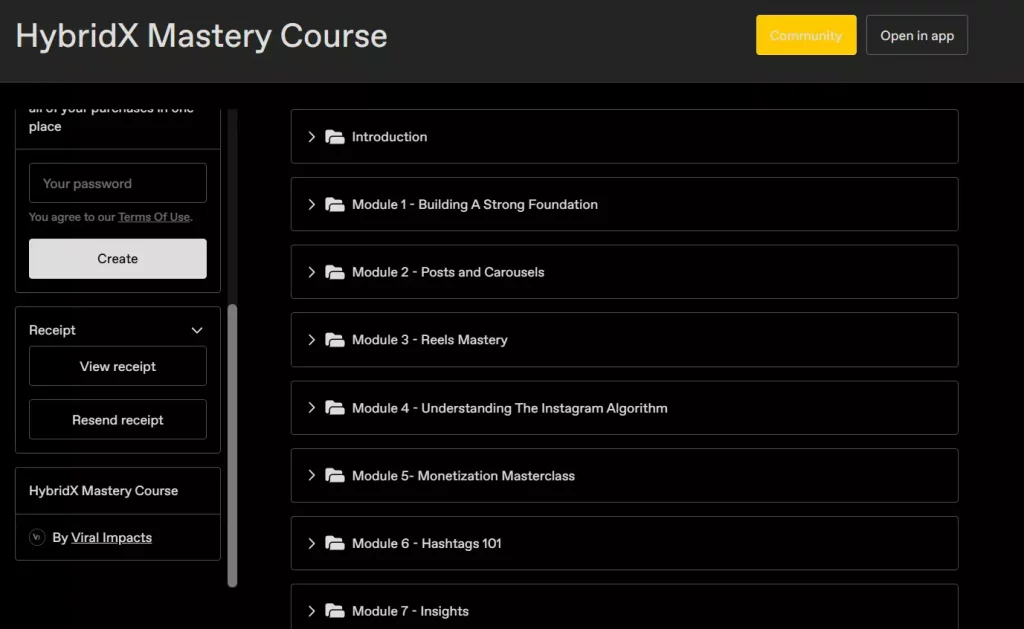Open Module 4 Understanding The Instagram Algorithm
The image size is (1024, 629).
coord(509,408)
